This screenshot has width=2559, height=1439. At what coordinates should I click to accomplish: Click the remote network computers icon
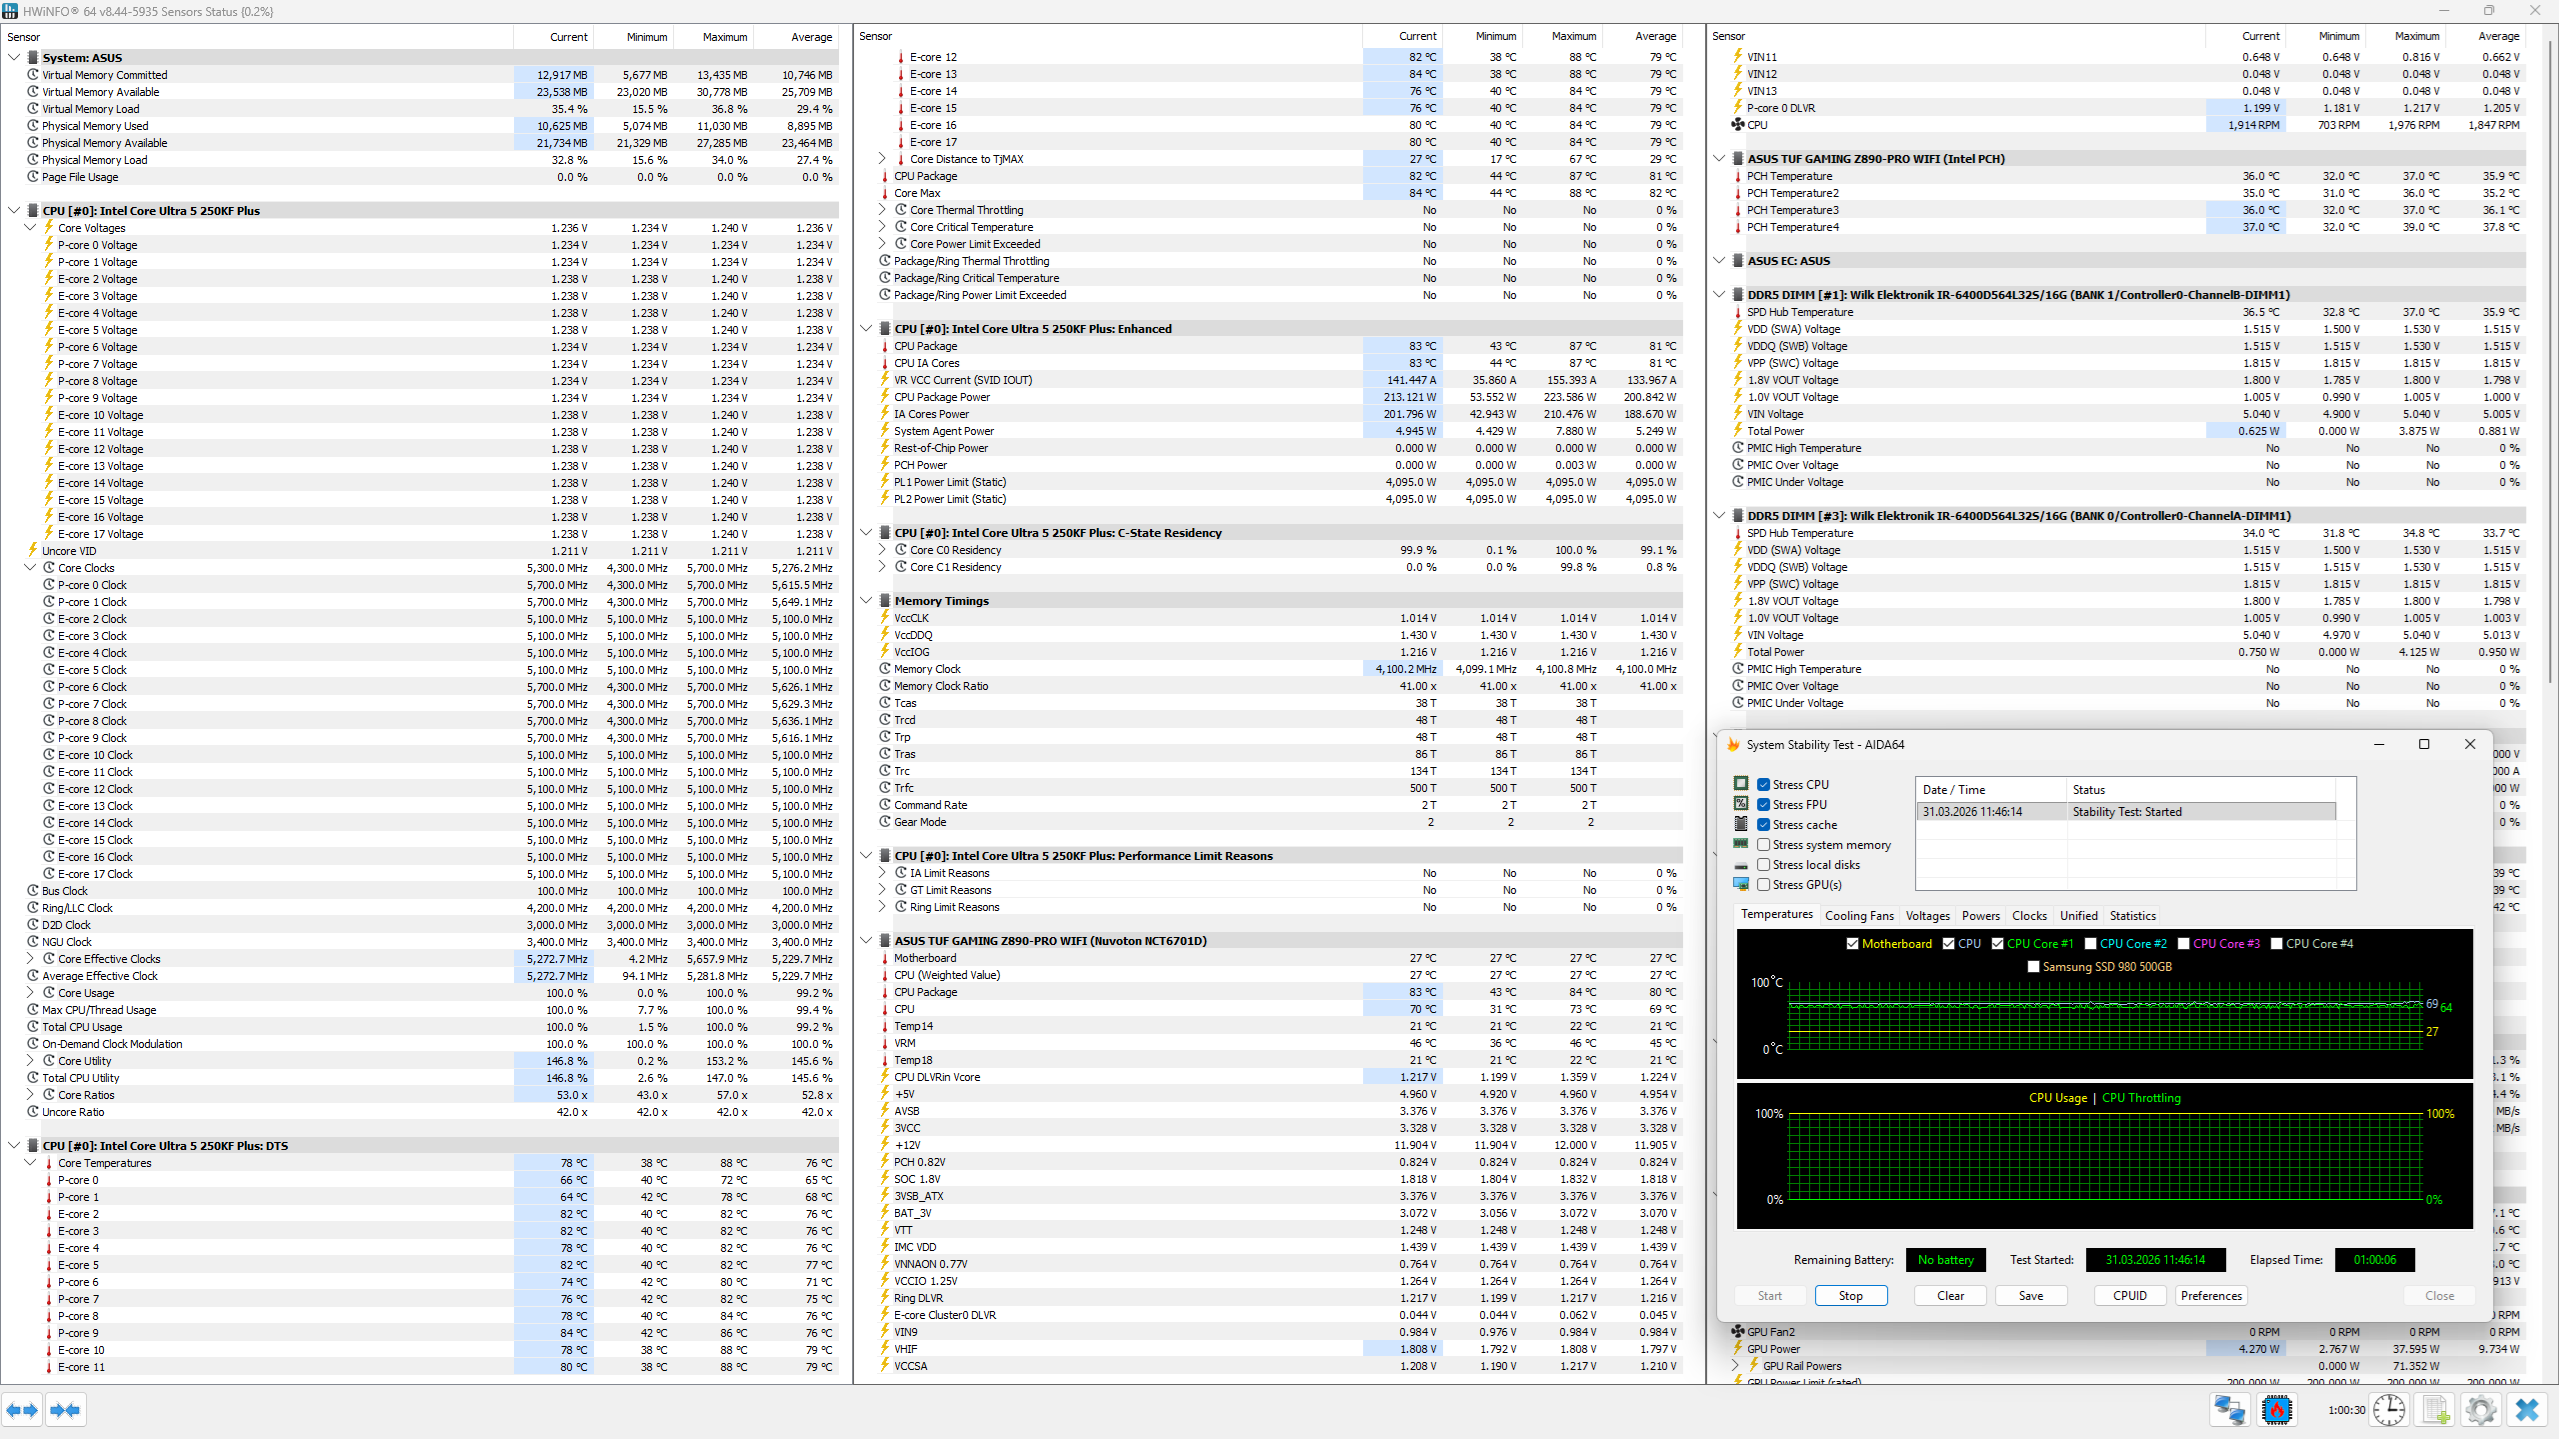2229,1410
